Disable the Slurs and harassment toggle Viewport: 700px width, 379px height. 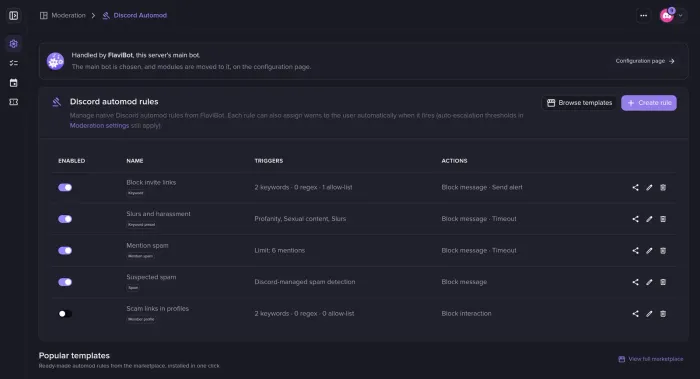(65, 219)
